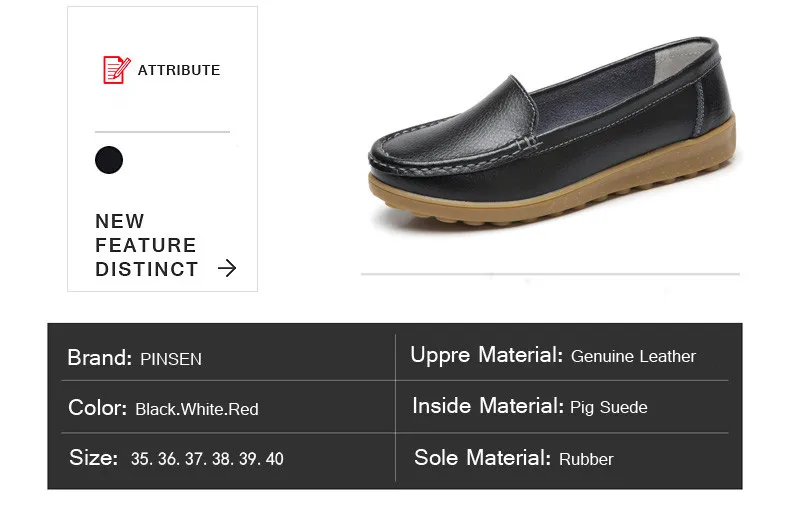
Task: Click the Rubber value text
Action: coord(586,460)
